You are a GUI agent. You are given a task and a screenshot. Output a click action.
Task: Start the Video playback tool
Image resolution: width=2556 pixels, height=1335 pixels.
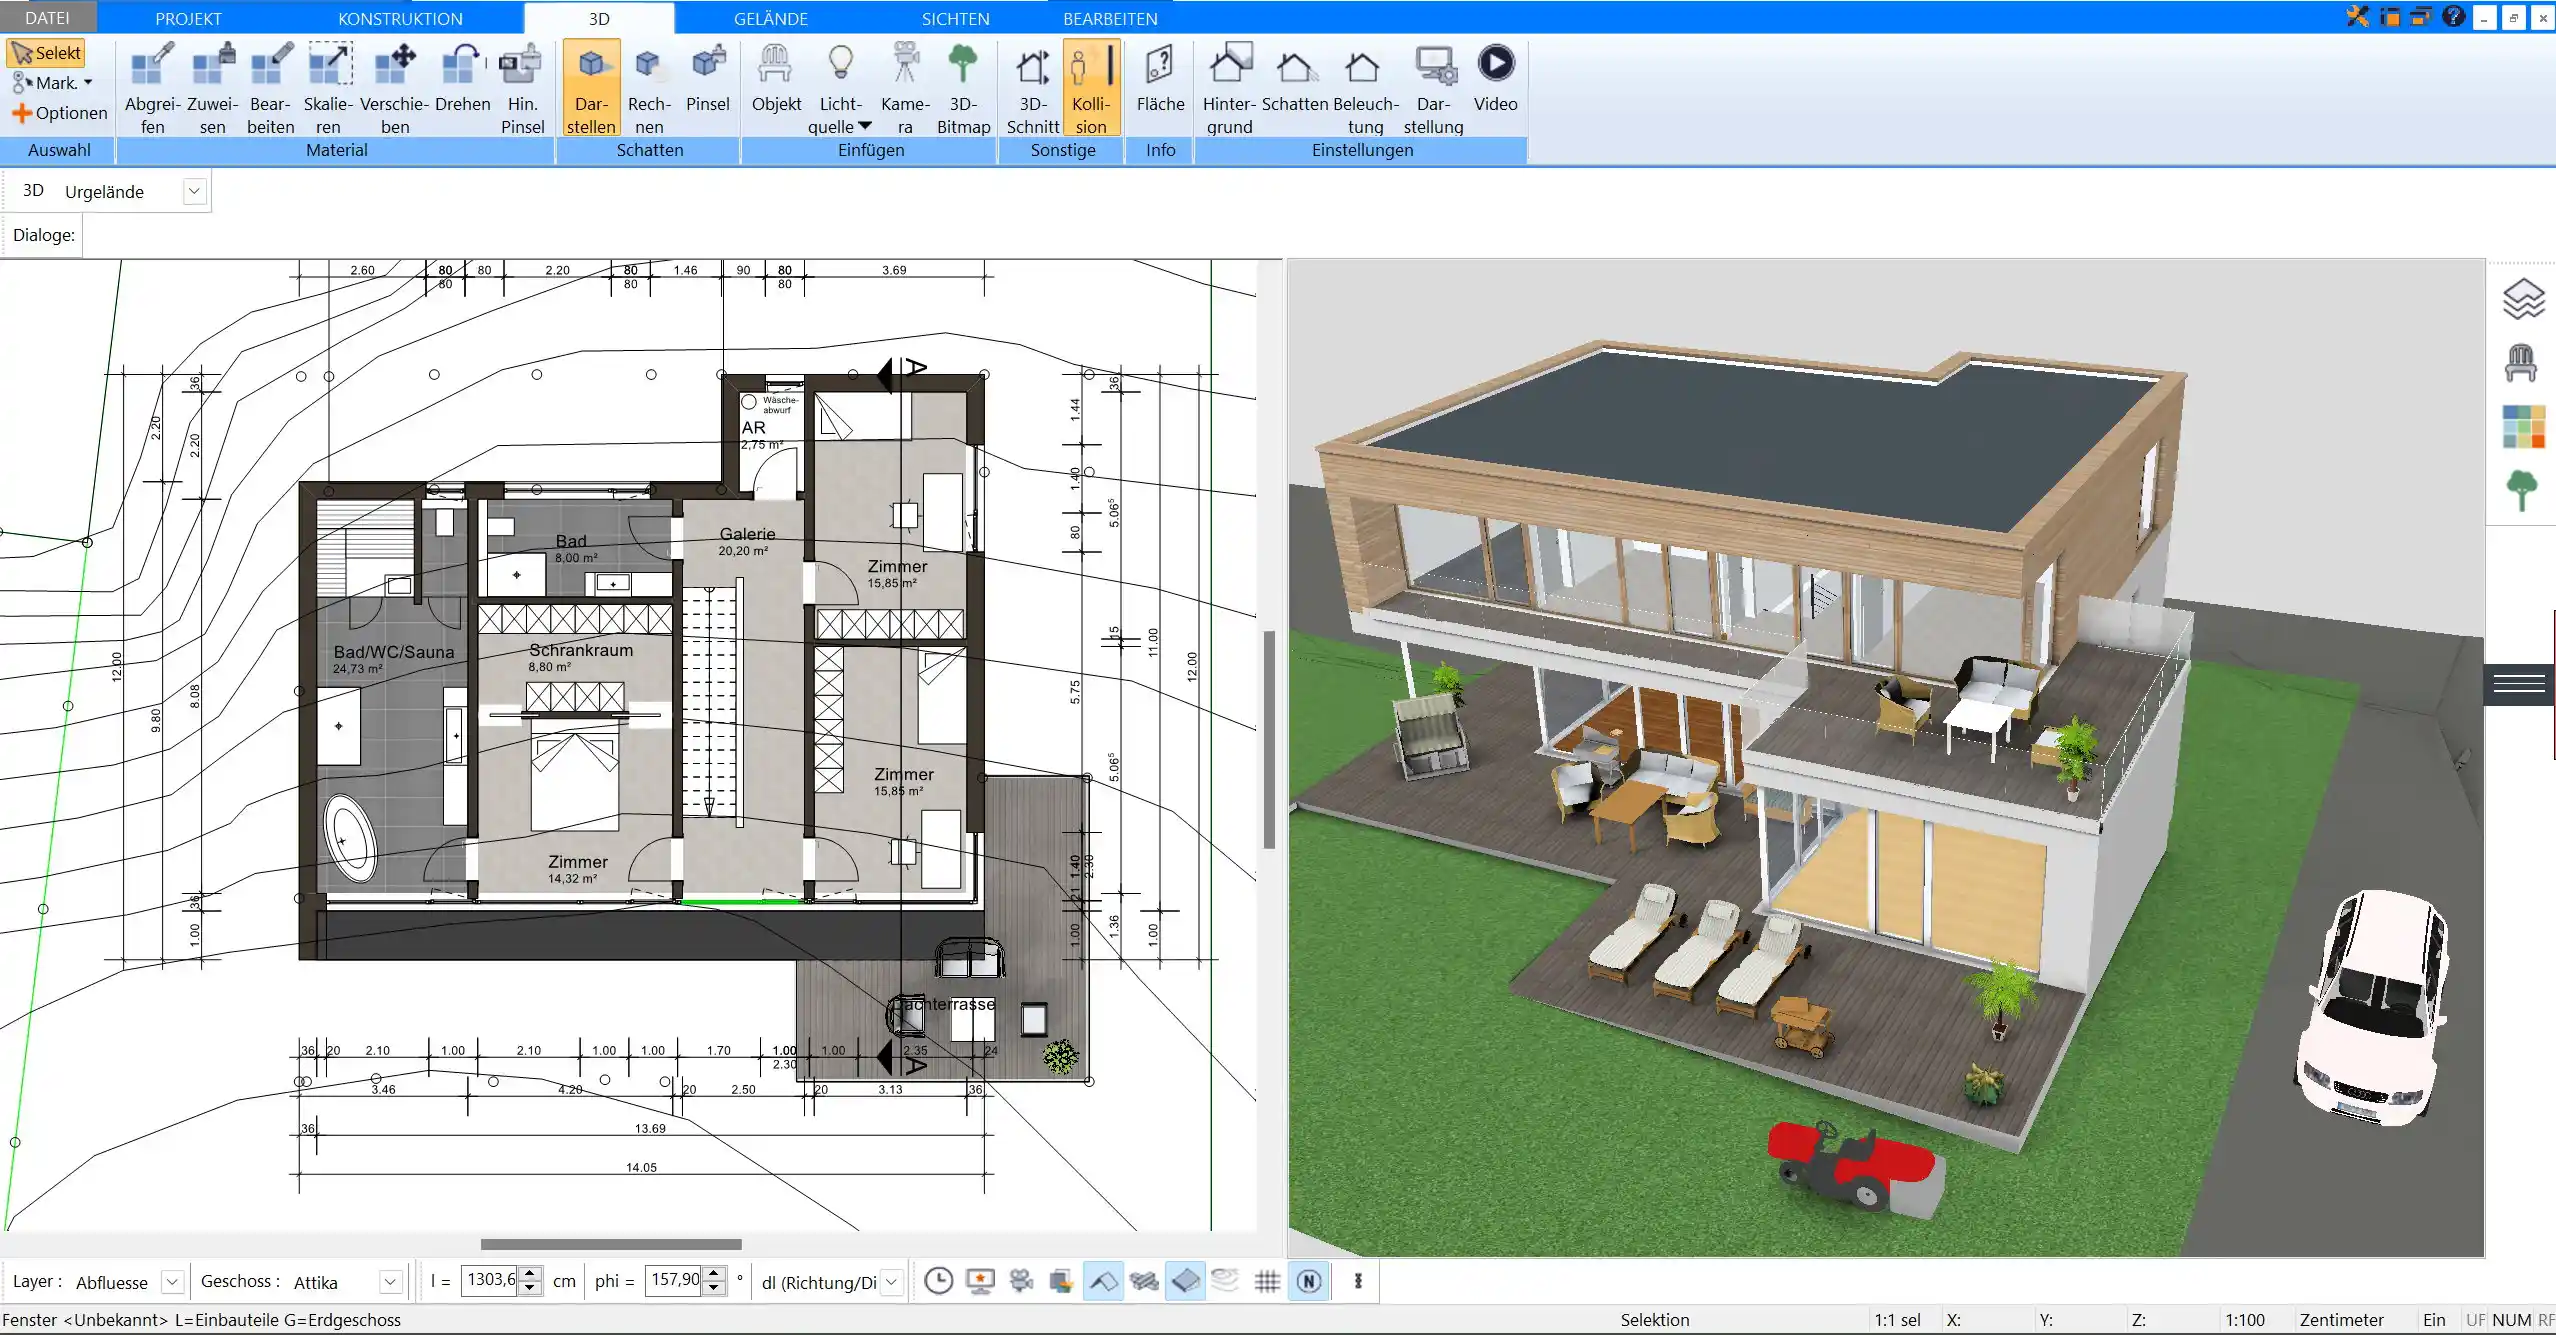[x=1495, y=78]
